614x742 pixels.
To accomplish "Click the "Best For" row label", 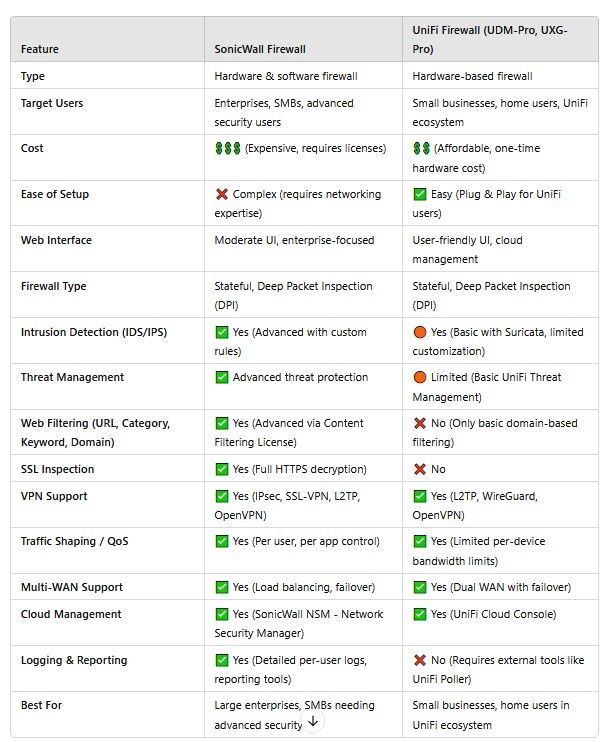I will tap(42, 705).
